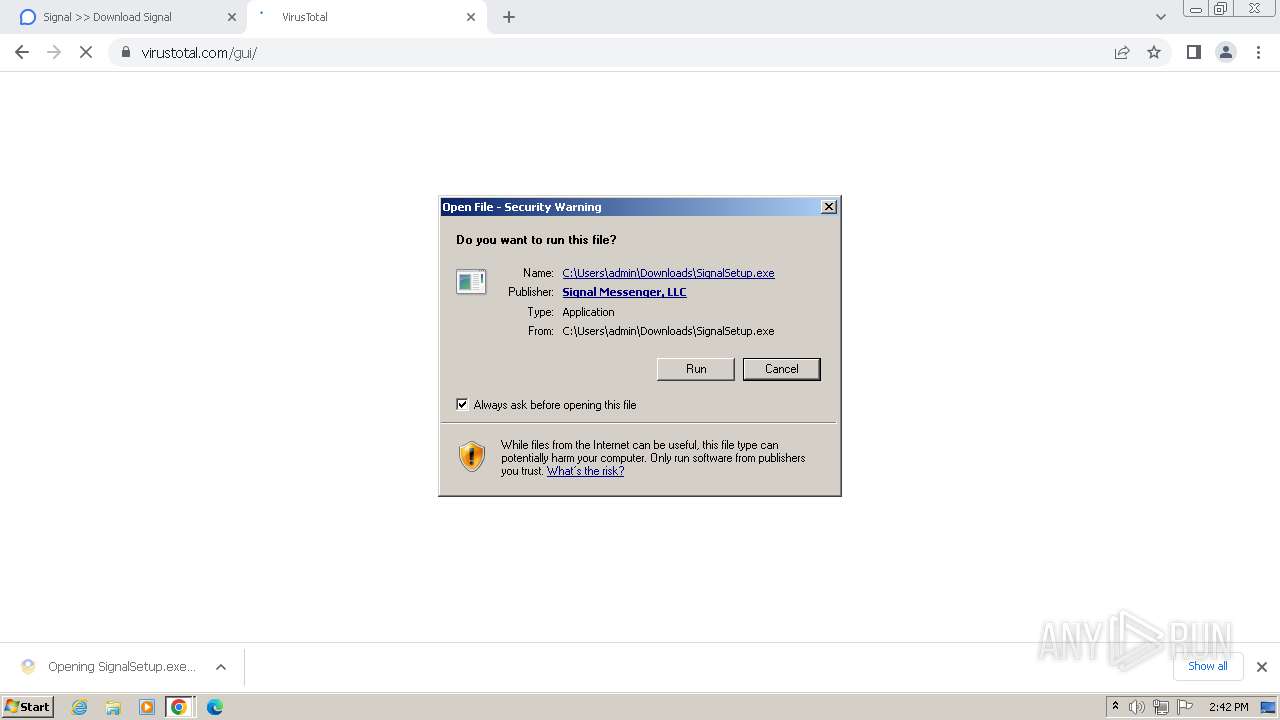
Task: Close the VirusTotal tab
Action: coord(471,17)
